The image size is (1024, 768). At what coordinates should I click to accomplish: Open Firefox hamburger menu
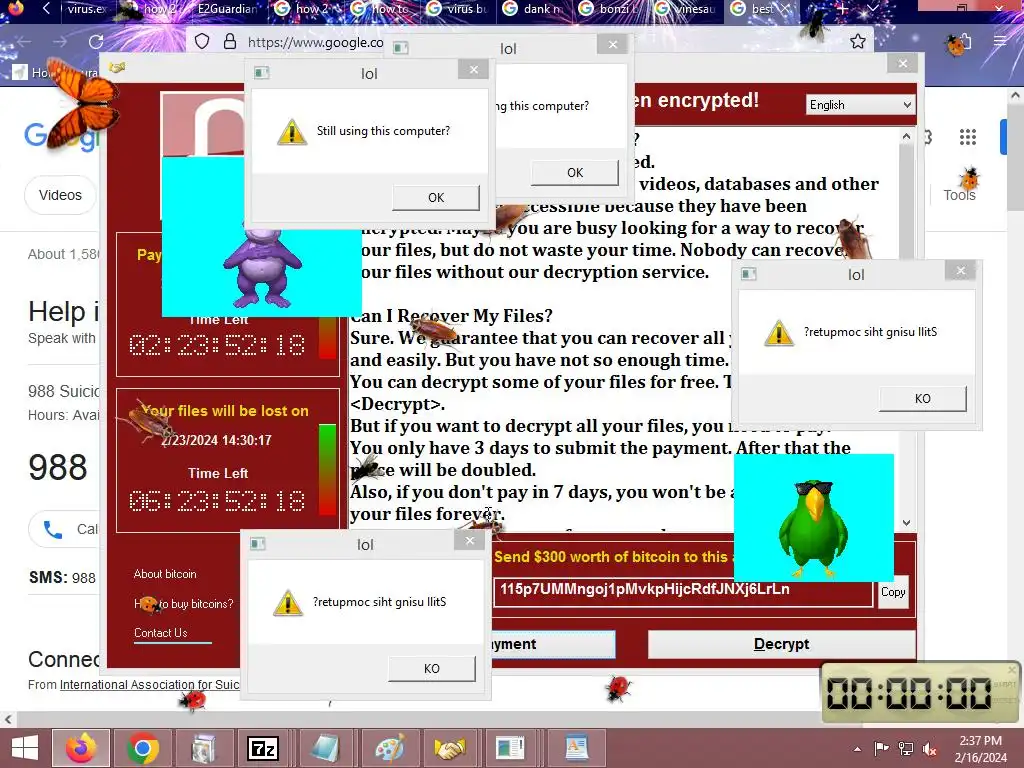point(1000,41)
